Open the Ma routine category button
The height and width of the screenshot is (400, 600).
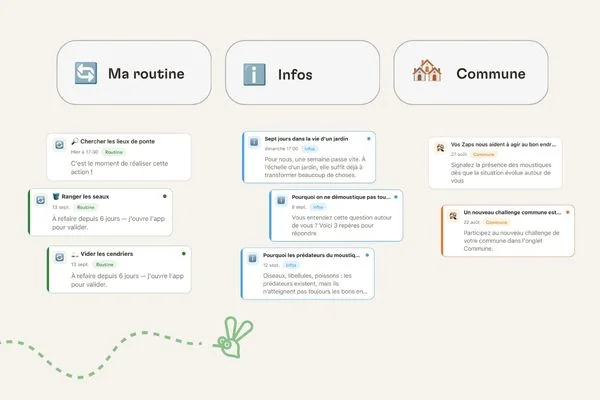pos(134,73)
